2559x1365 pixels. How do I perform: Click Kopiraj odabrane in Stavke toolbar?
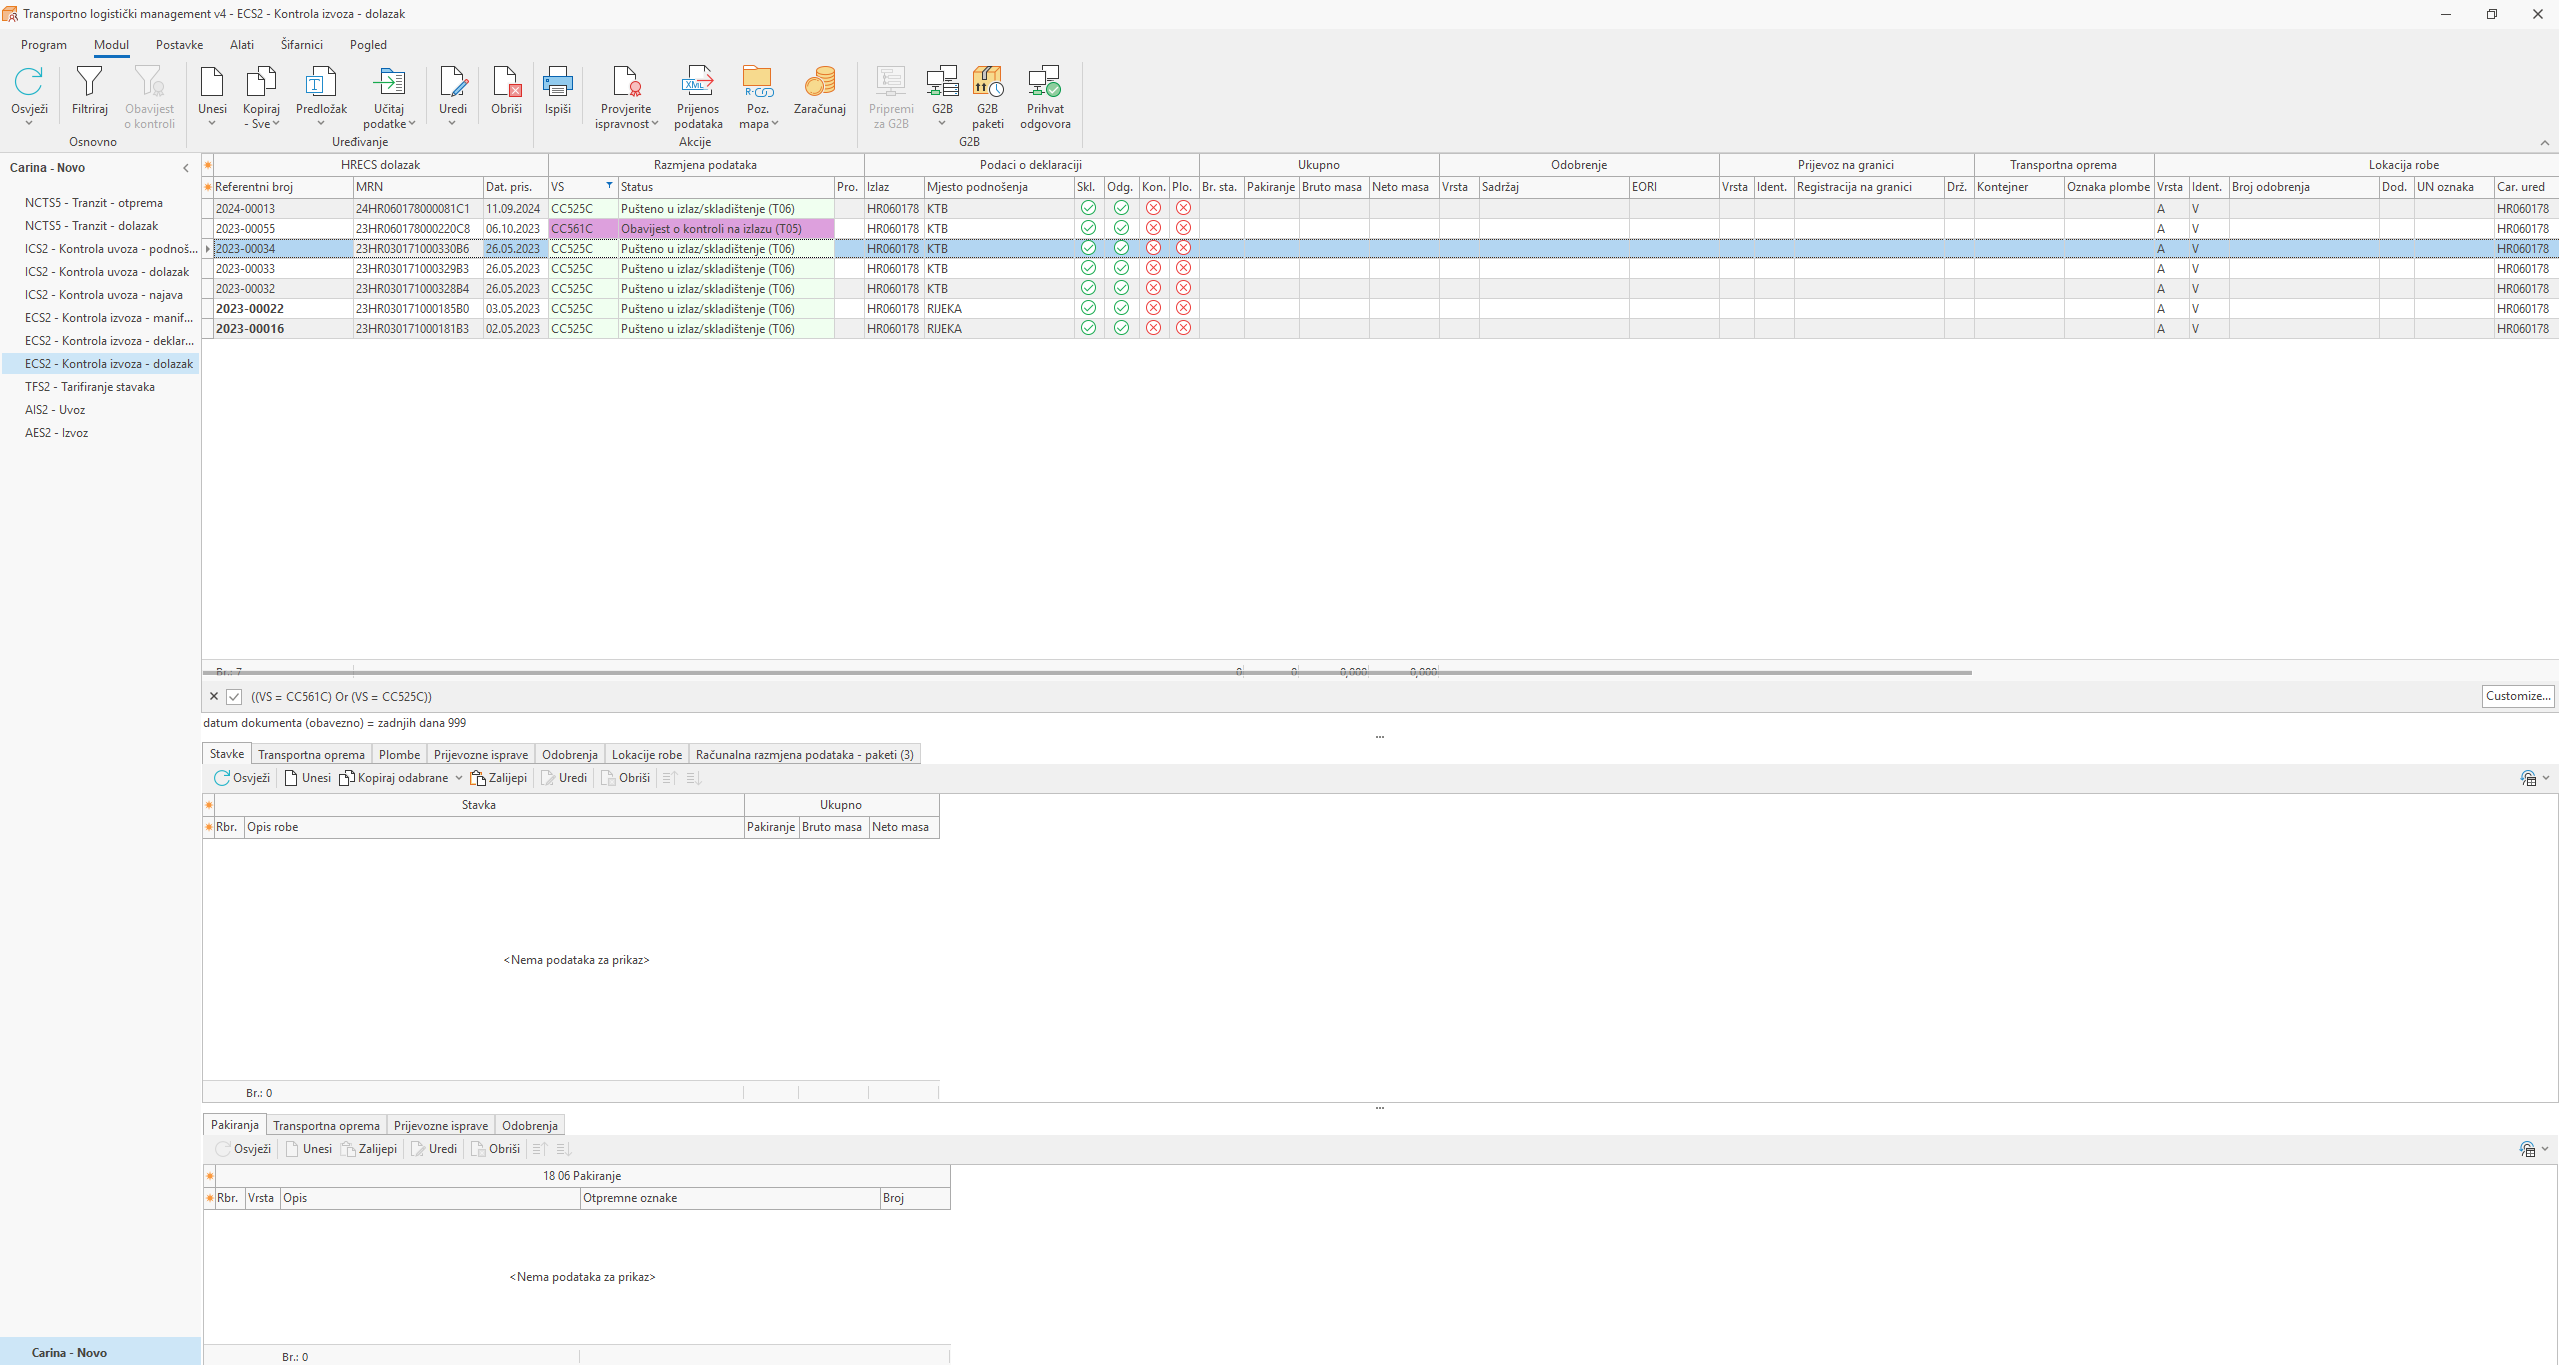[x=393, y=778]
